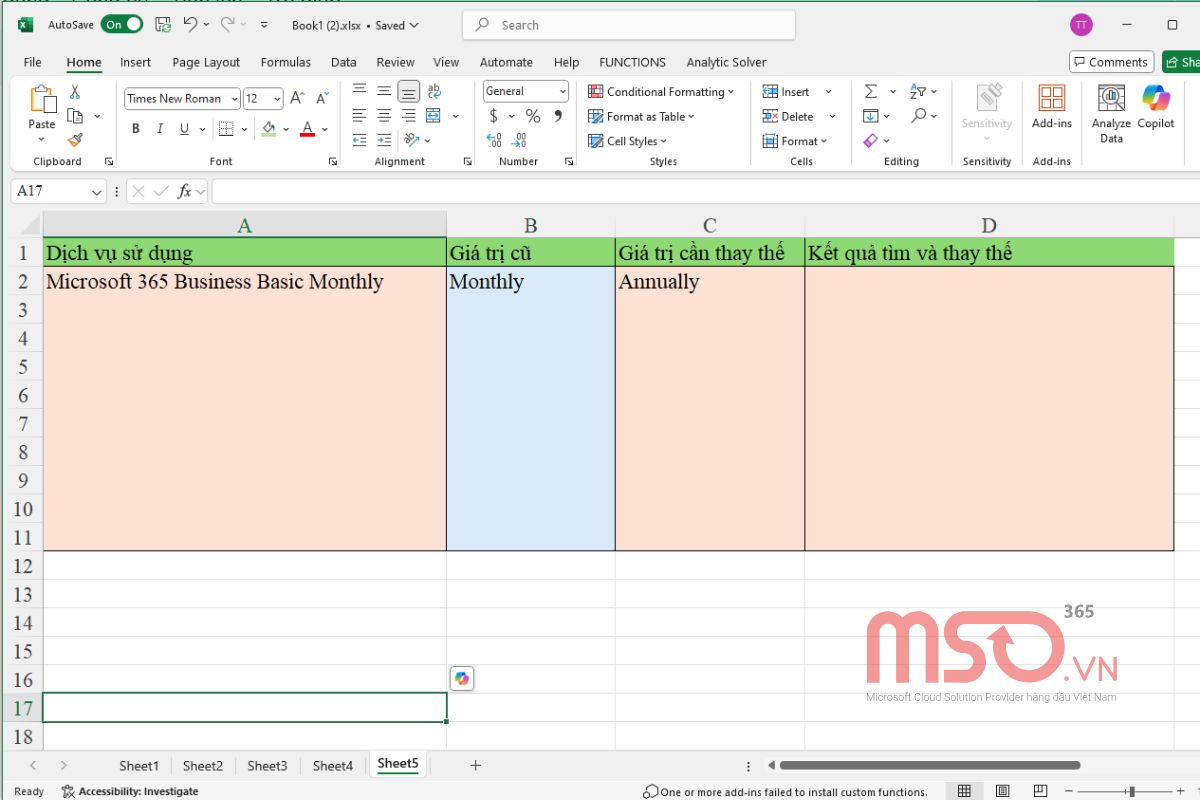Open the Times New Roman font dropdown
The width and height of the screenshot is (1200, 800).
click(234, 99)
